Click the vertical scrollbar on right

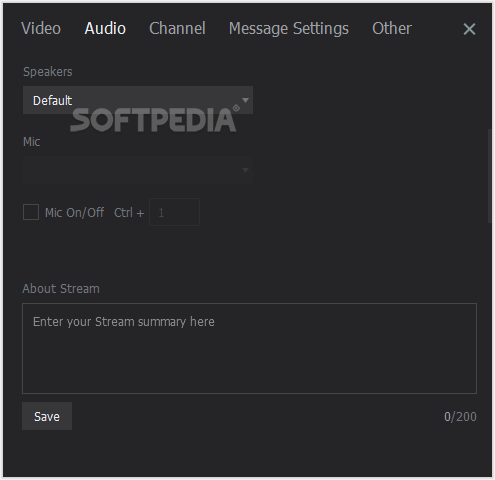pos(489,176)
